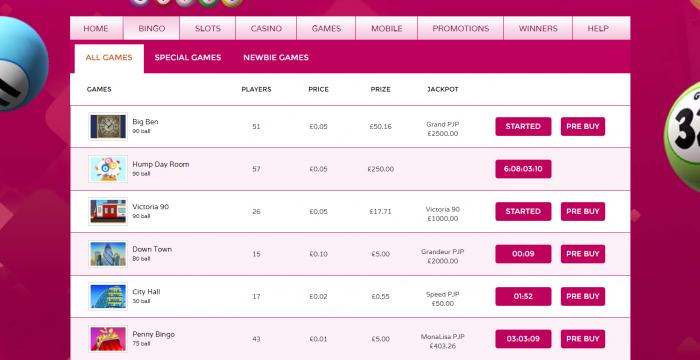The width and height of the screenshot is (700, 360).
Task: Click the PLAYERS column header
Action: point(256,89)
